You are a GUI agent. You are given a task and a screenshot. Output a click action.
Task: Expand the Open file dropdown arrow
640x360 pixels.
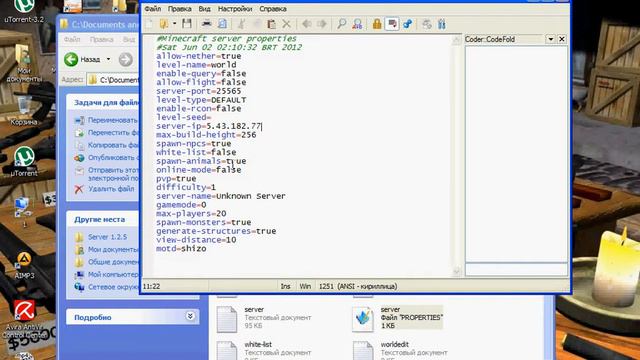tap(174, 24)
